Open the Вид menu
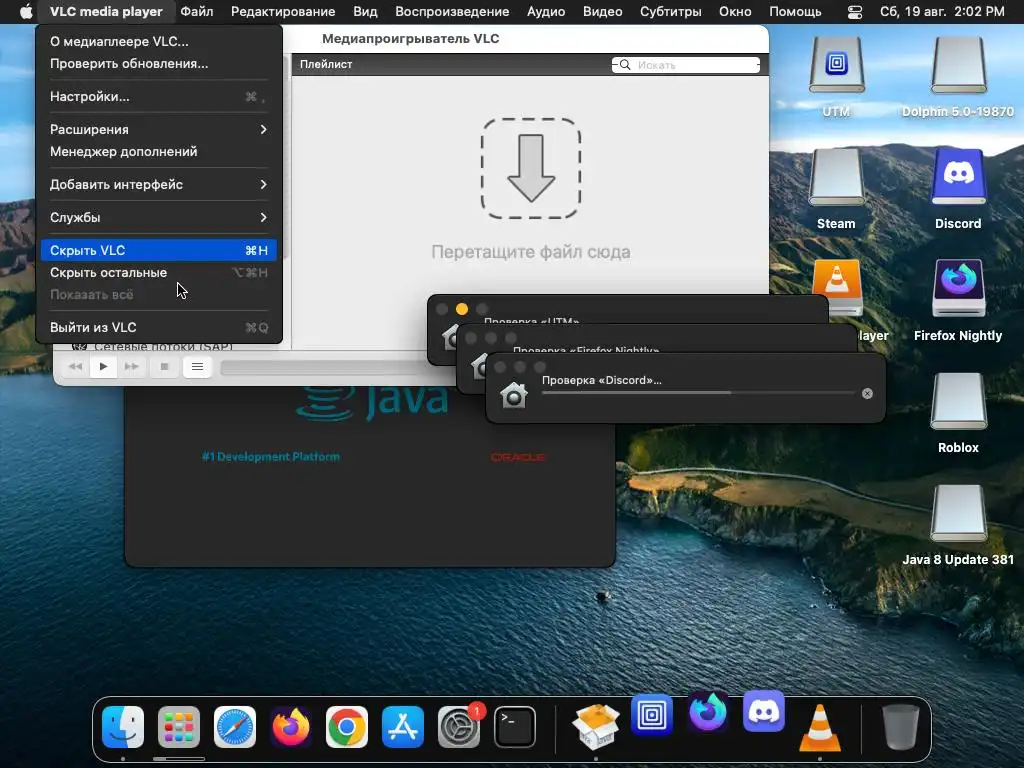Image resolution: width=1024 pixels, height=768 pixels. pos(365,11)
